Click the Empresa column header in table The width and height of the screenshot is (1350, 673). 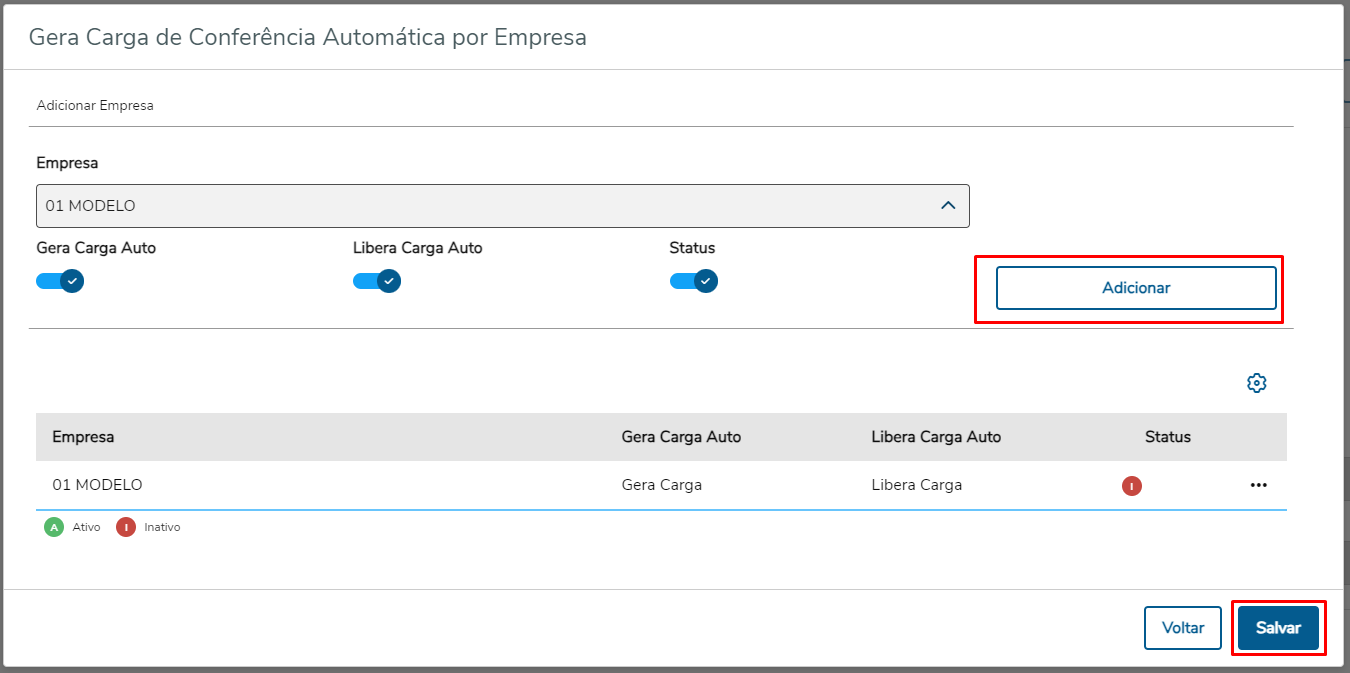[x=83, y=437]
